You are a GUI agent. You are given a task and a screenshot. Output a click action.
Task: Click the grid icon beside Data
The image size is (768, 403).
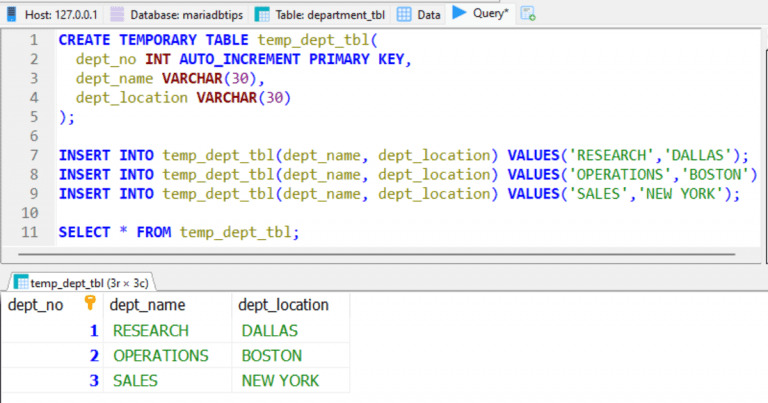(x=404, y=15)
